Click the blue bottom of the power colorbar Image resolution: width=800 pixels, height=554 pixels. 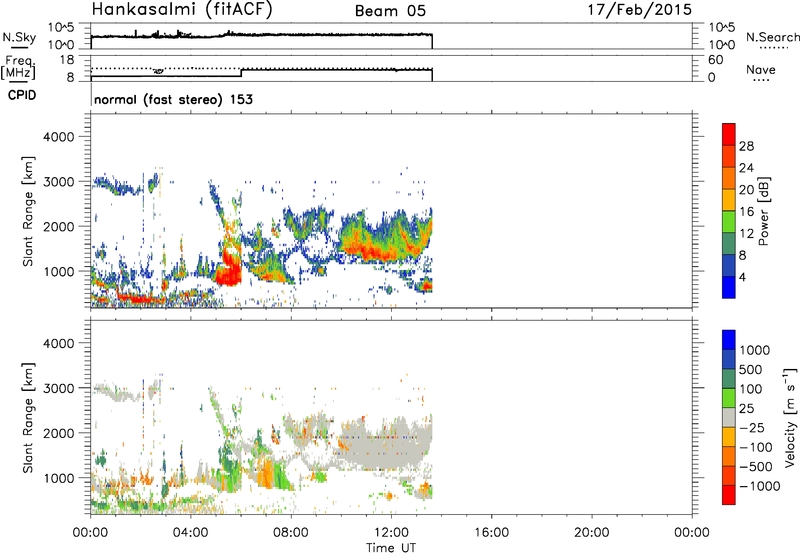(729, 287)
